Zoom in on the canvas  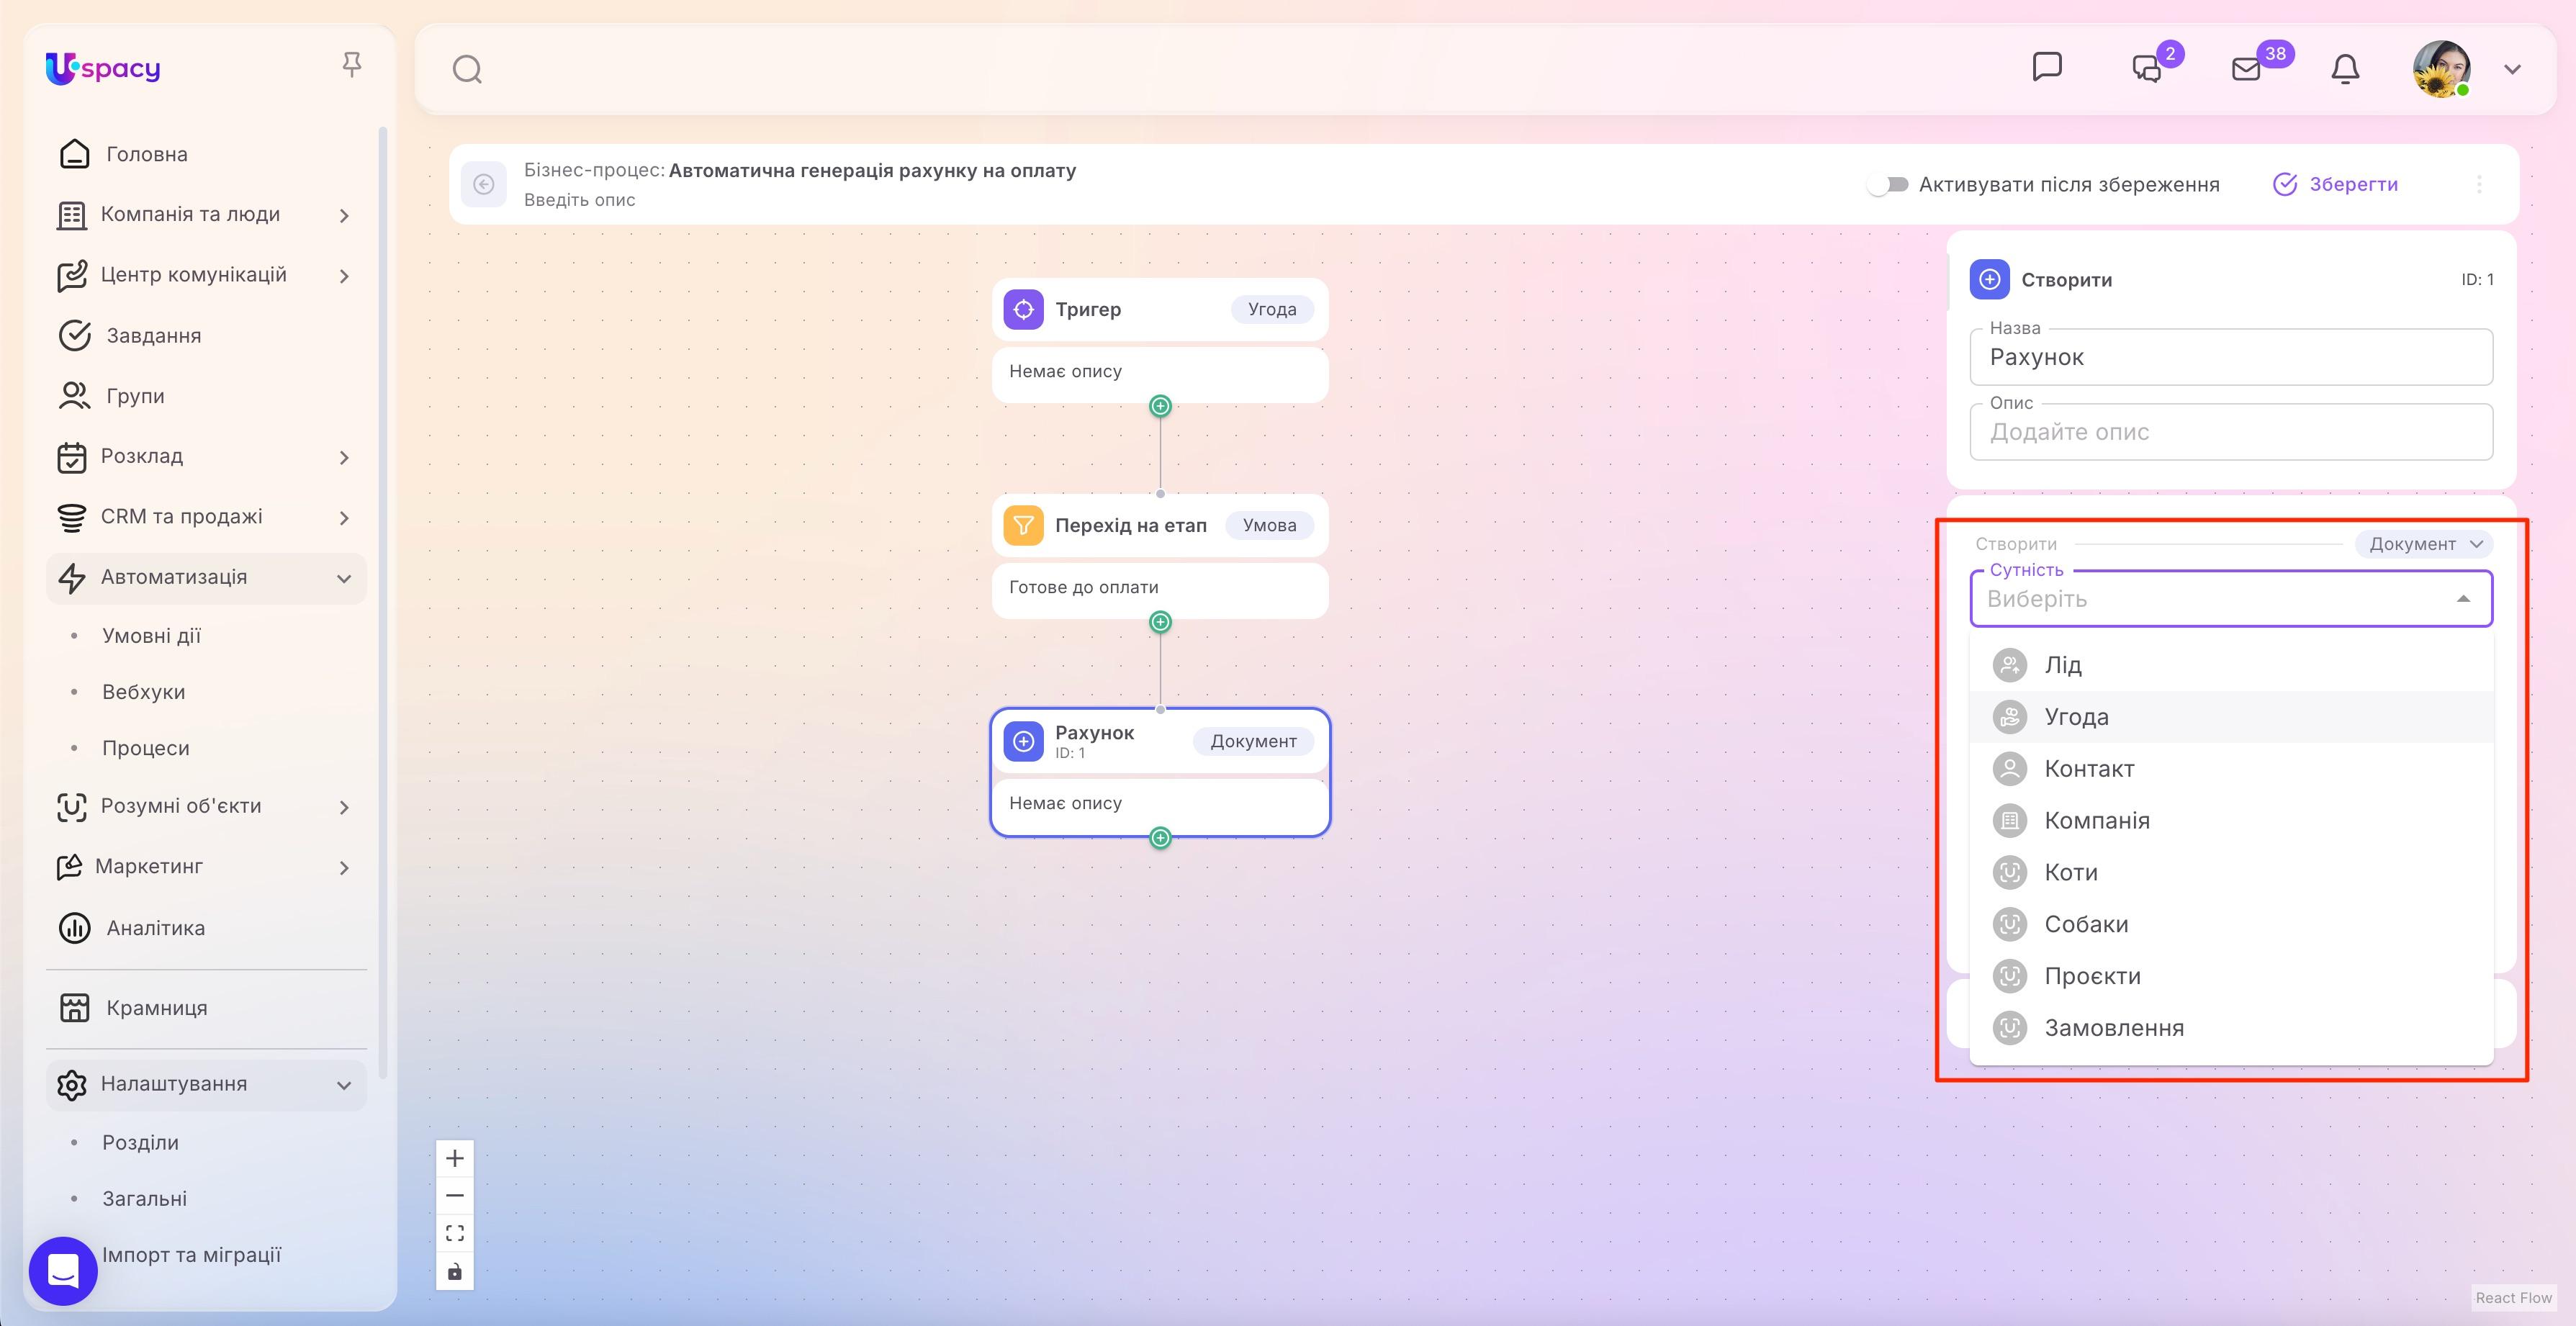(x=455, y=1158)
